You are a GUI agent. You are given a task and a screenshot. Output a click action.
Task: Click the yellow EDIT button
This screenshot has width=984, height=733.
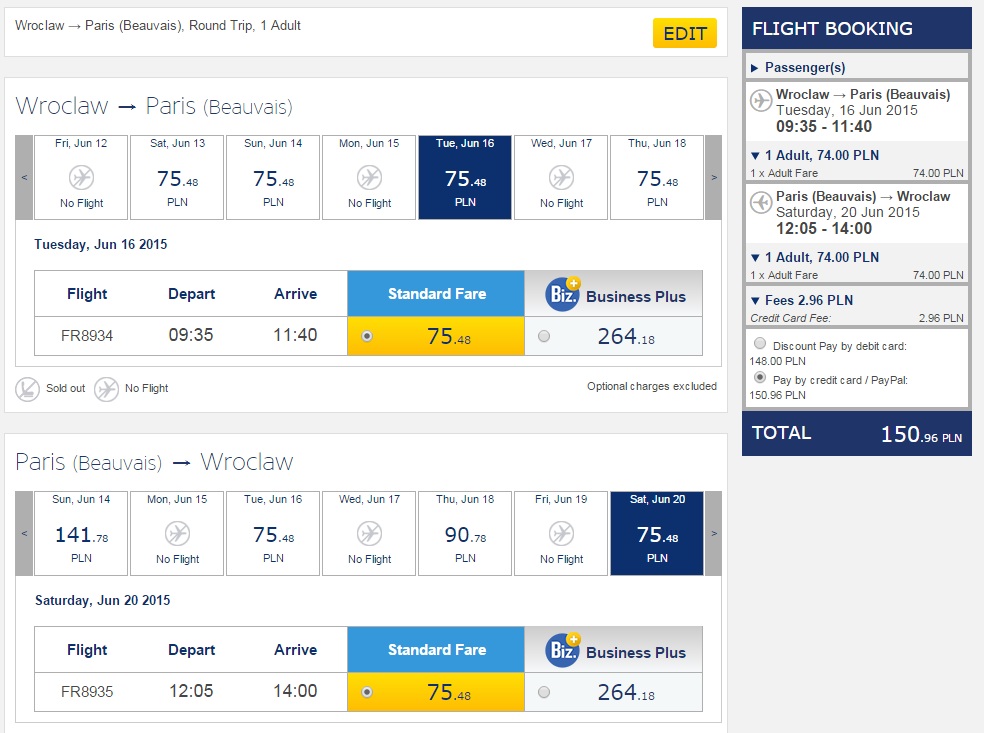pos(685,33)
